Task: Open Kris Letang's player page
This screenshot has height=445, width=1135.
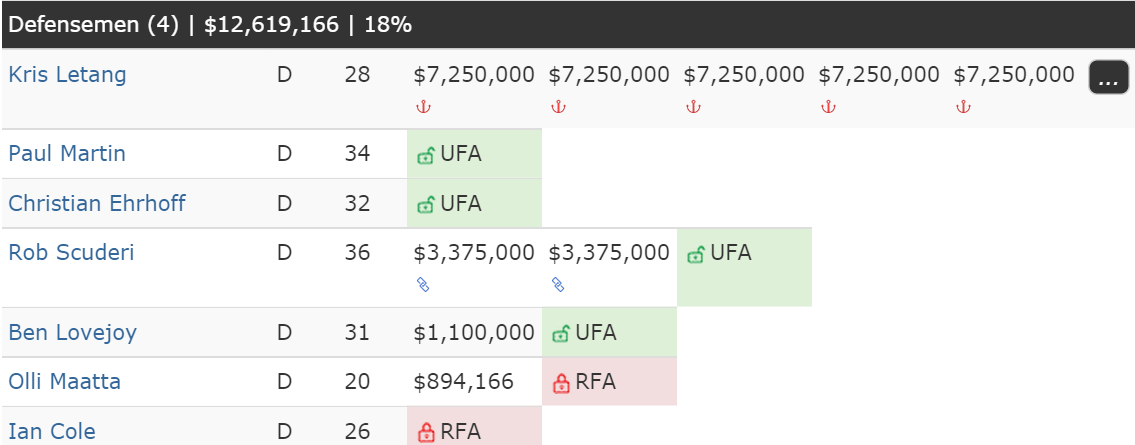Action: click(x=67, y=75)
